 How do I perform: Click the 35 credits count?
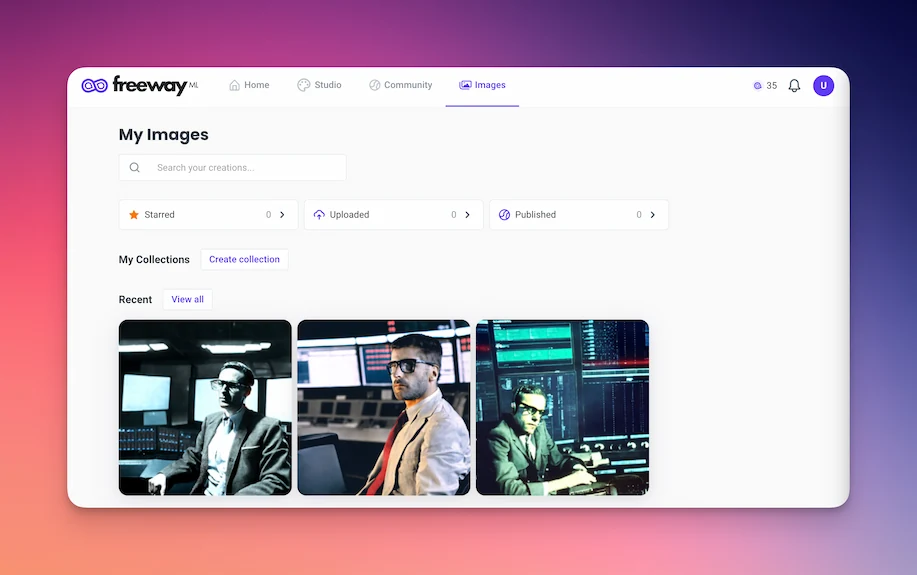(x=771, y=85)
